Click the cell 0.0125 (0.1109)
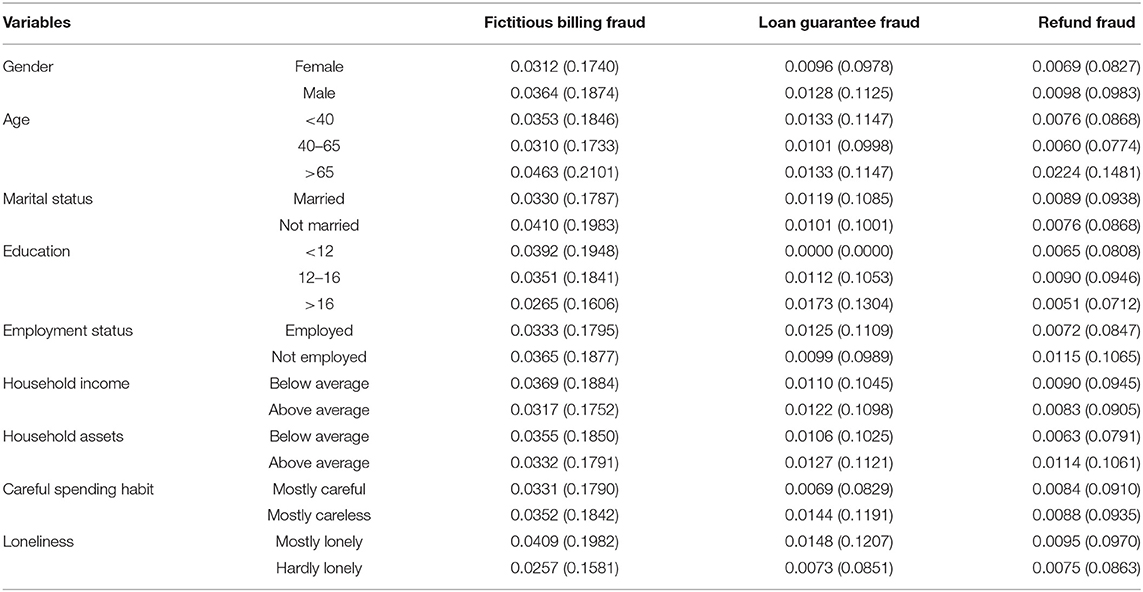Viewport: 1143px width, 592px height. (838, 330)
